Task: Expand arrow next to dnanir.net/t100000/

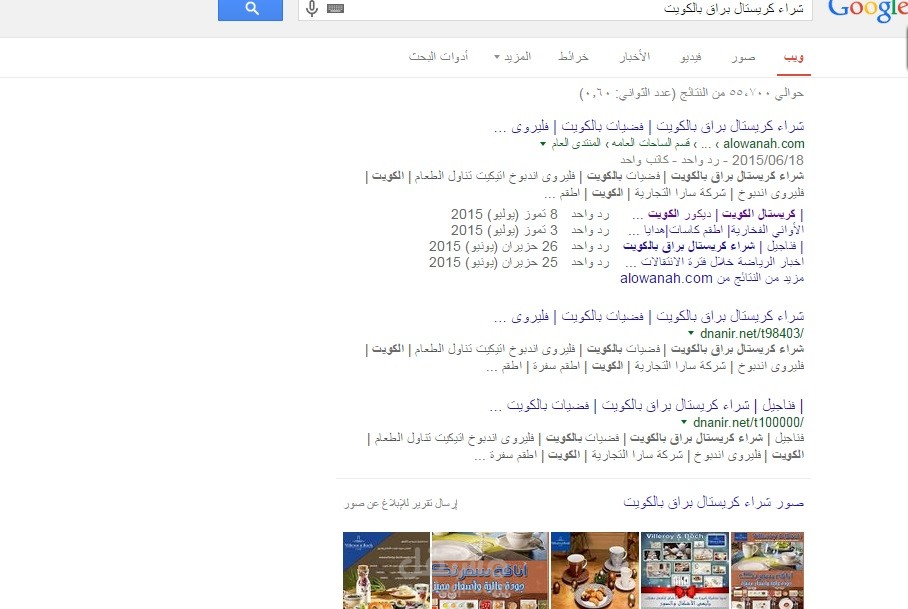Action: 684,423
